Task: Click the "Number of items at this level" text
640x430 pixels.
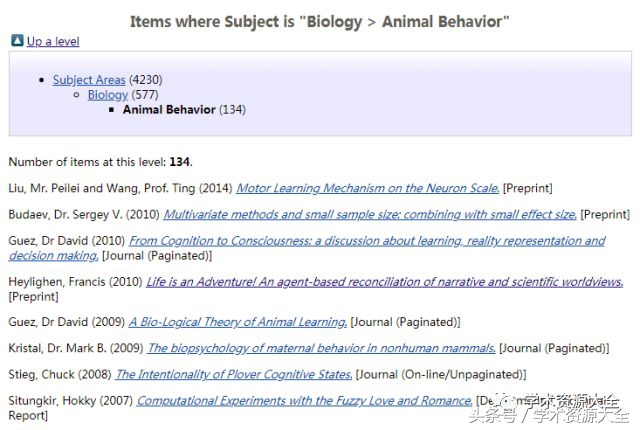Action: pyautogui.click(x=88, y=162)
